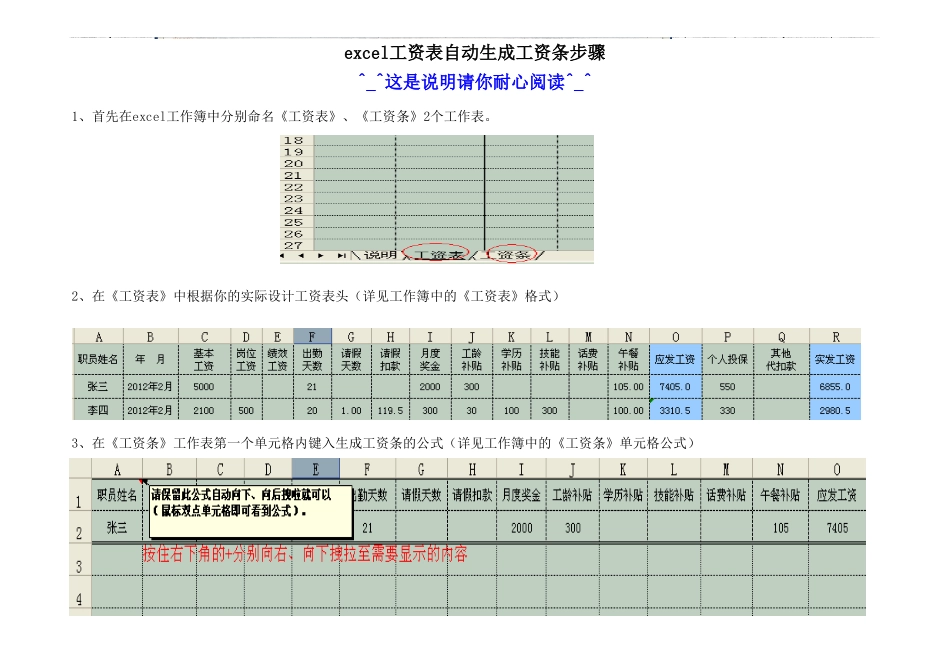950x672 pixels.
Task: Click the 3310.5 cell with green marker
Action: (x=675, y=409)
